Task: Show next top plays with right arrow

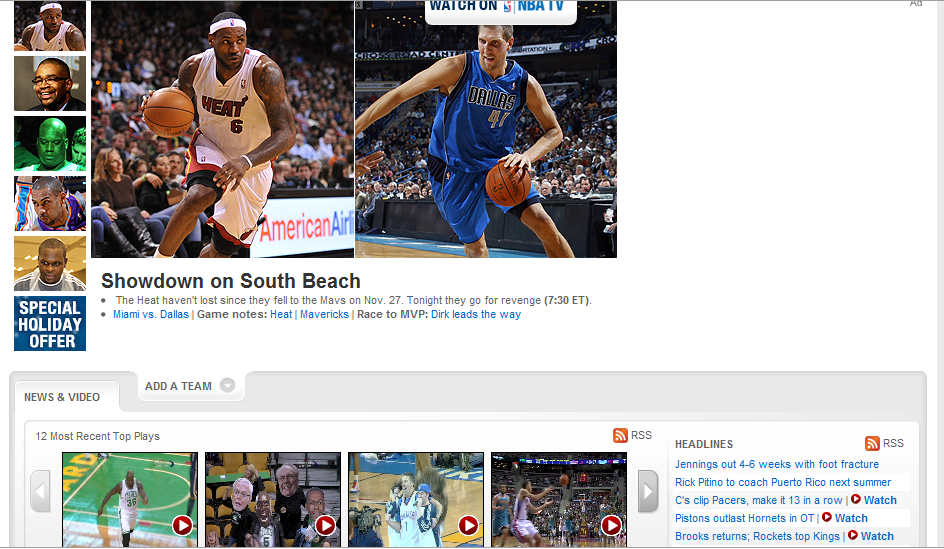Action: coord(648,491)
